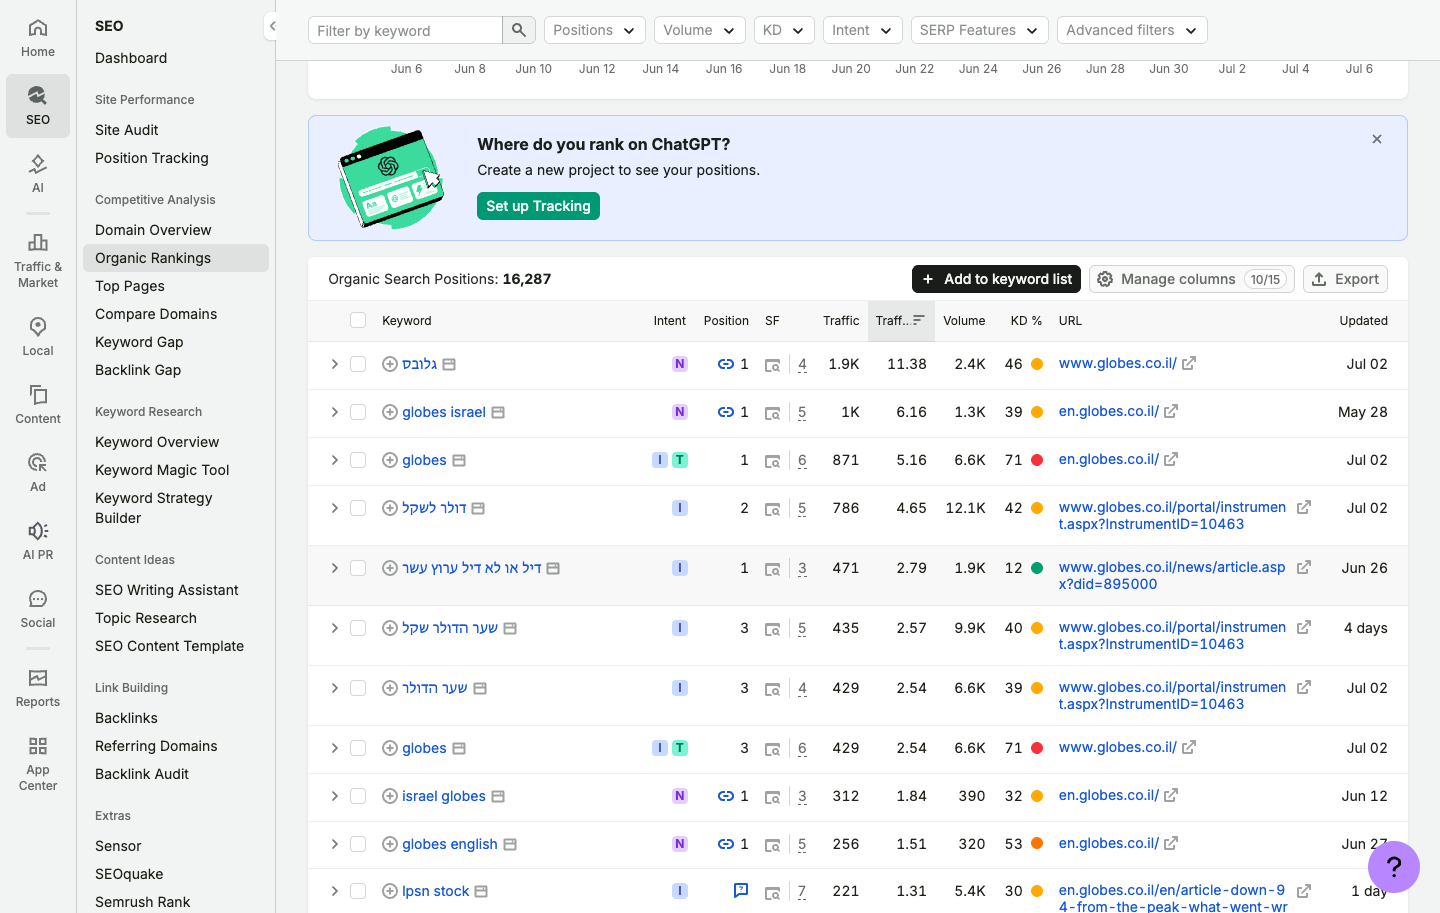This screenshot has width=1440, height=913.
Task: Open external link for article.aspx?did=895000 URL
Action: pyautogui.click(x=1304, y=567)
